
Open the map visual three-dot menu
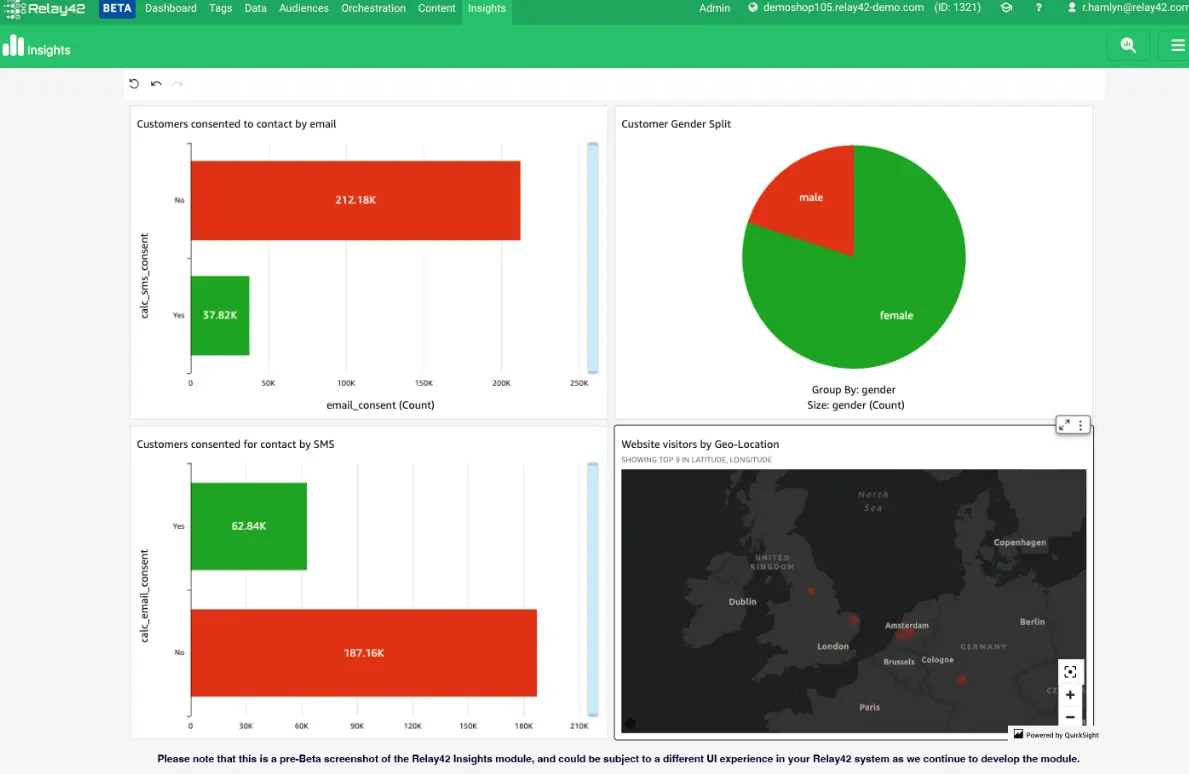click(1081, 425)
